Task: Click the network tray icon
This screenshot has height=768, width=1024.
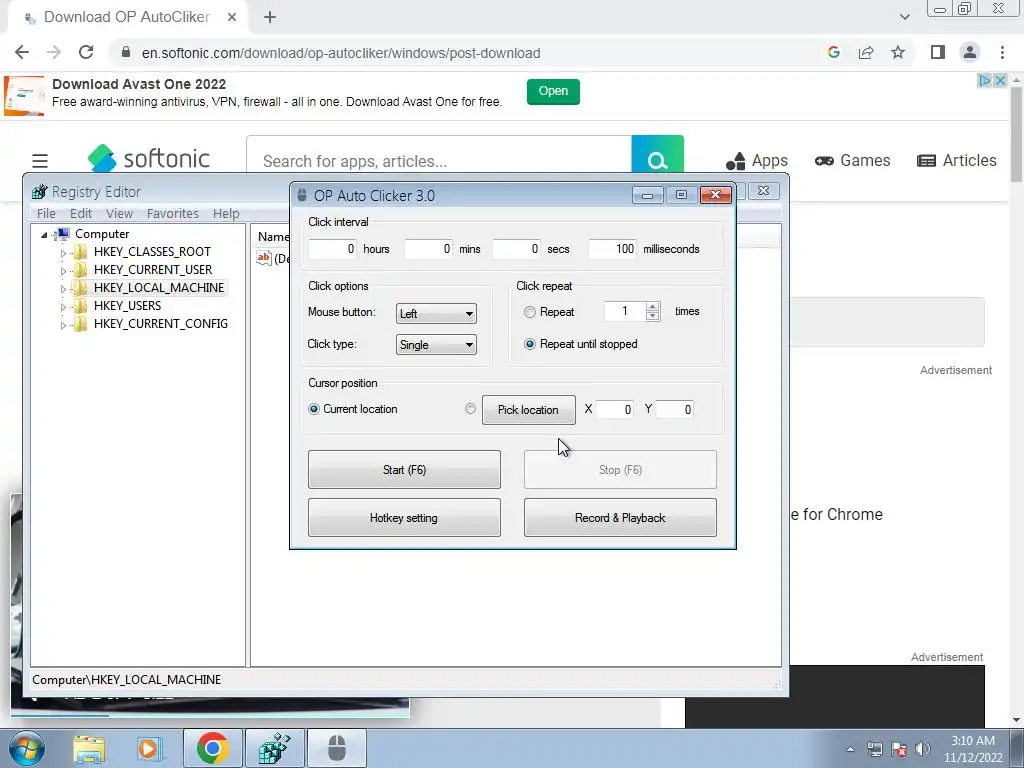Action: pos(874,749)
